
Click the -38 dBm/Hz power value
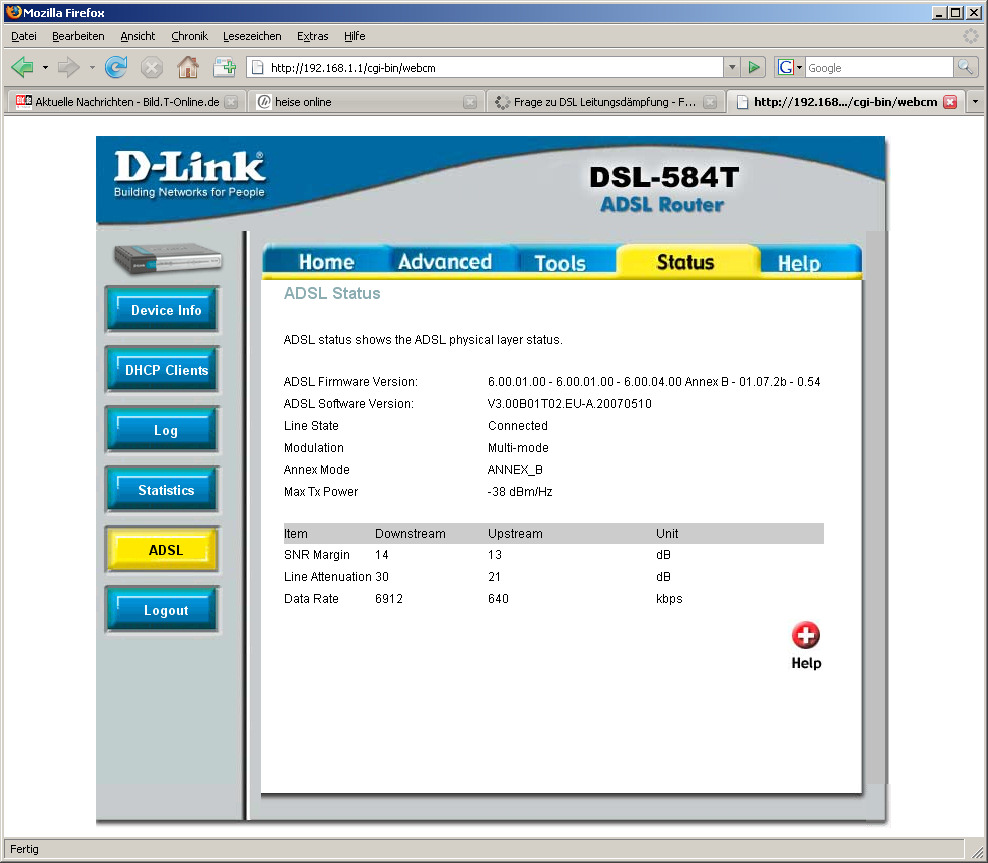tap(520, 491)
